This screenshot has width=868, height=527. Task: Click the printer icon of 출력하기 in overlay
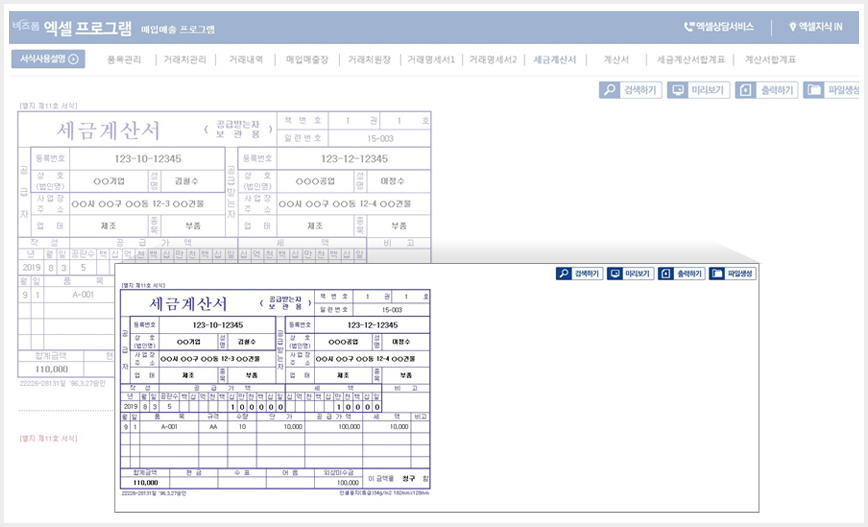coord(665,273)
